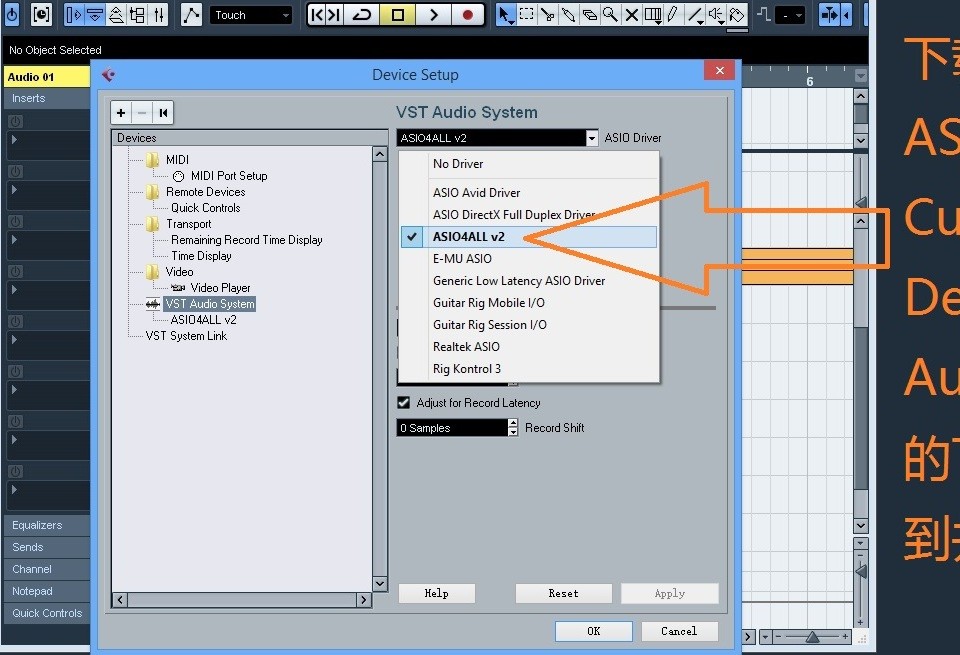Pick the Split scissors tool

coord(548,15)
